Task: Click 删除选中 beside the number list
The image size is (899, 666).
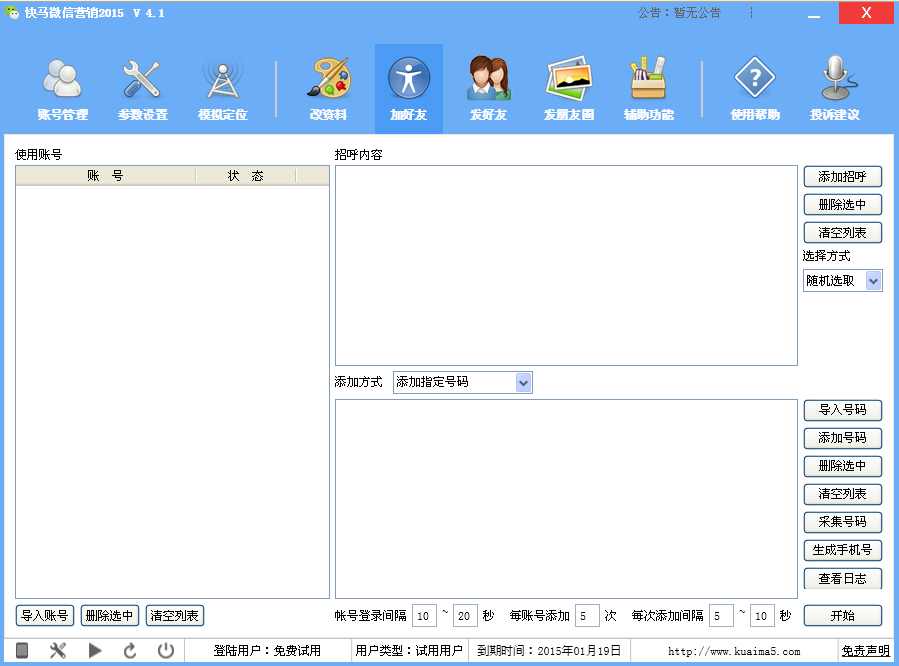Action: click(x=842, y=466)
